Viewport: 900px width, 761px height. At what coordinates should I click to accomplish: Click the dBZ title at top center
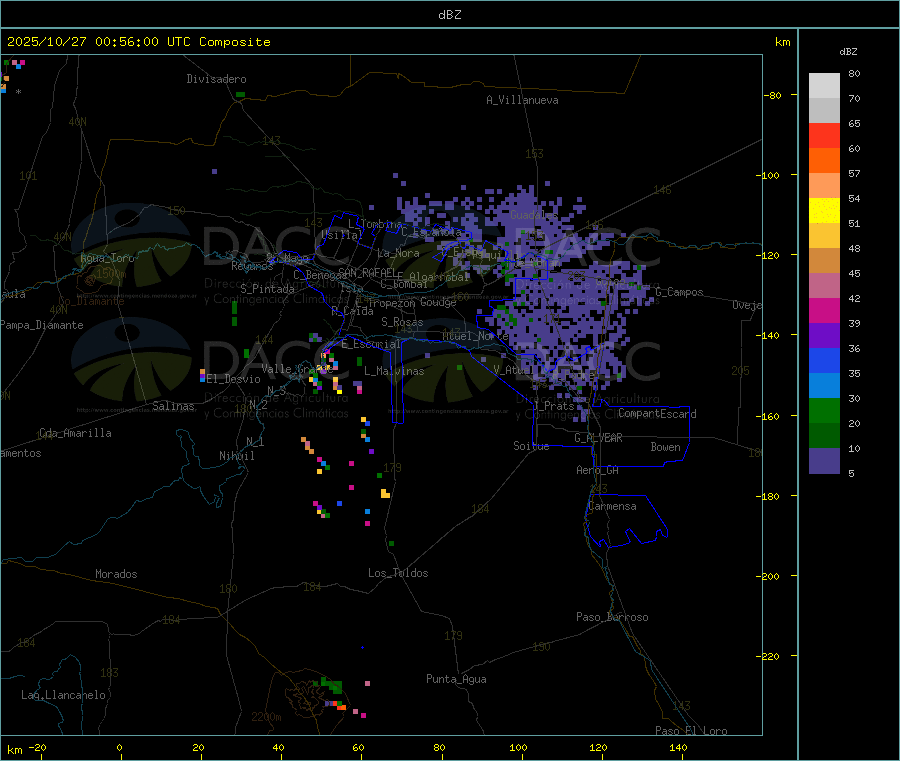coord(449,15)
